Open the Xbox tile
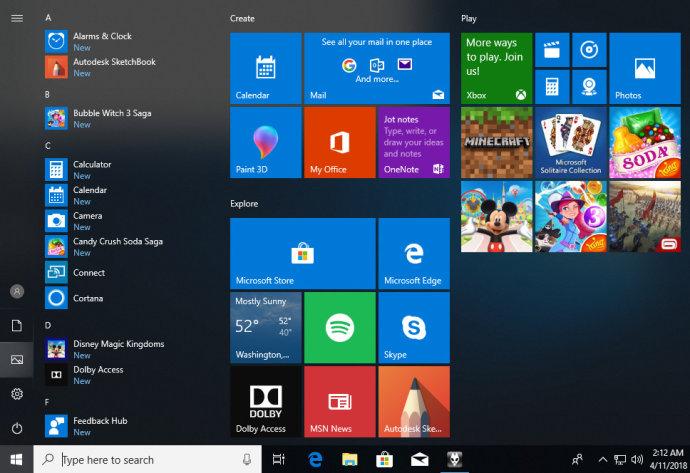This screenshot has width=690, height=473. (496, 68)
